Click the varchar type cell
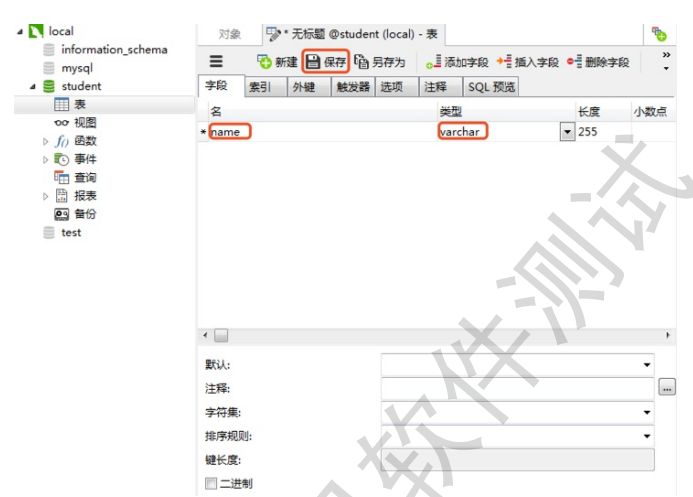 (499, 132)
